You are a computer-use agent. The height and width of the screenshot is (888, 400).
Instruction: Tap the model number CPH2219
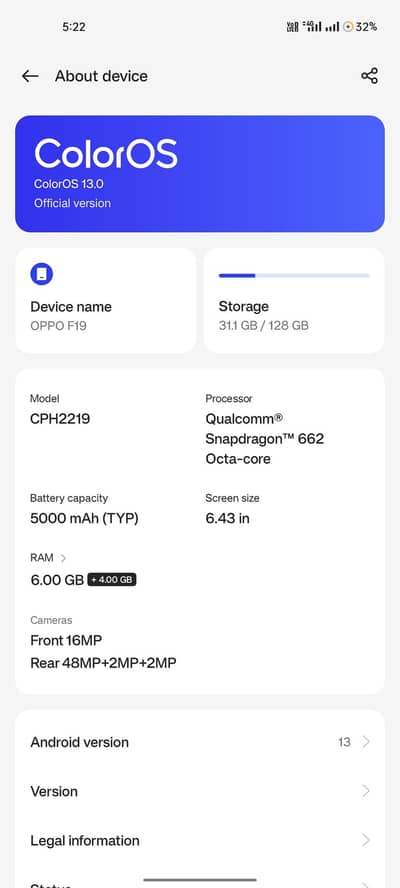[60, 419]
